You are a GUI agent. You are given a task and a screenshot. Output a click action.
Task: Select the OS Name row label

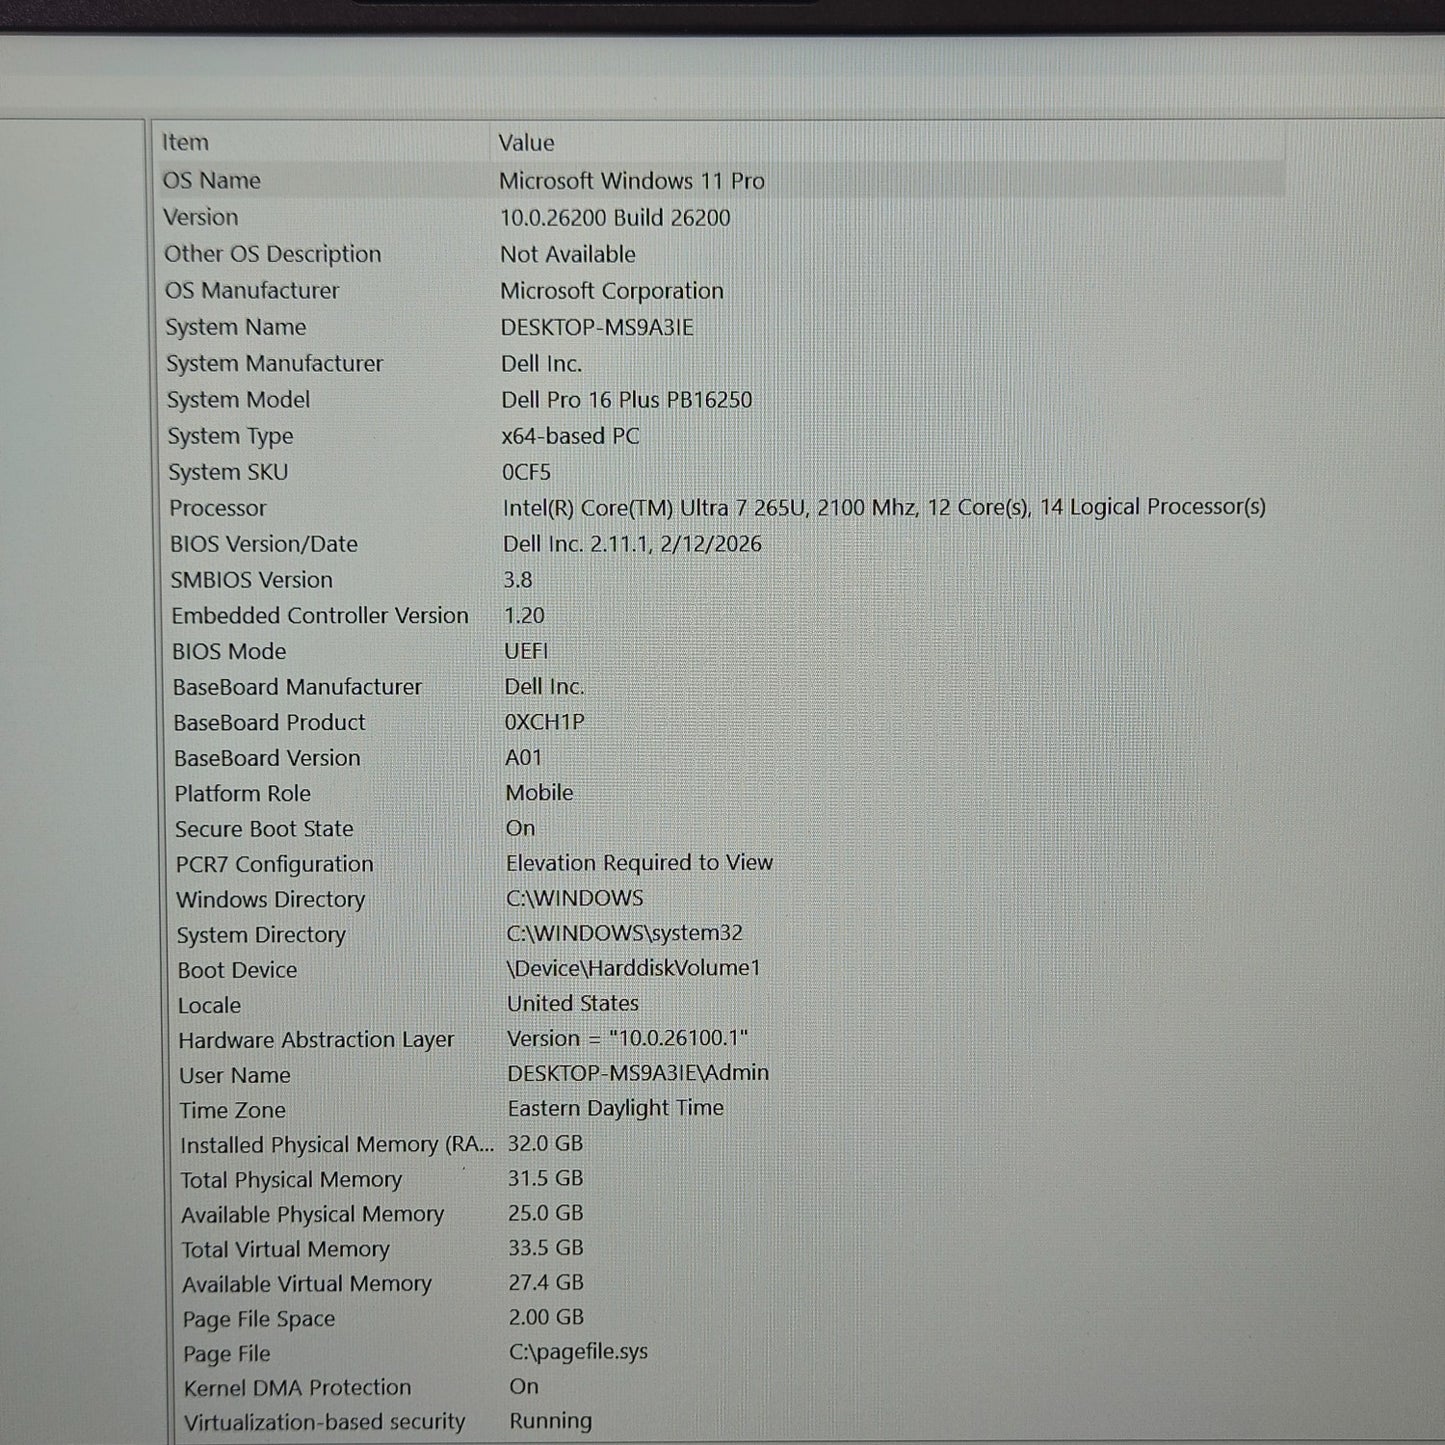211,181
